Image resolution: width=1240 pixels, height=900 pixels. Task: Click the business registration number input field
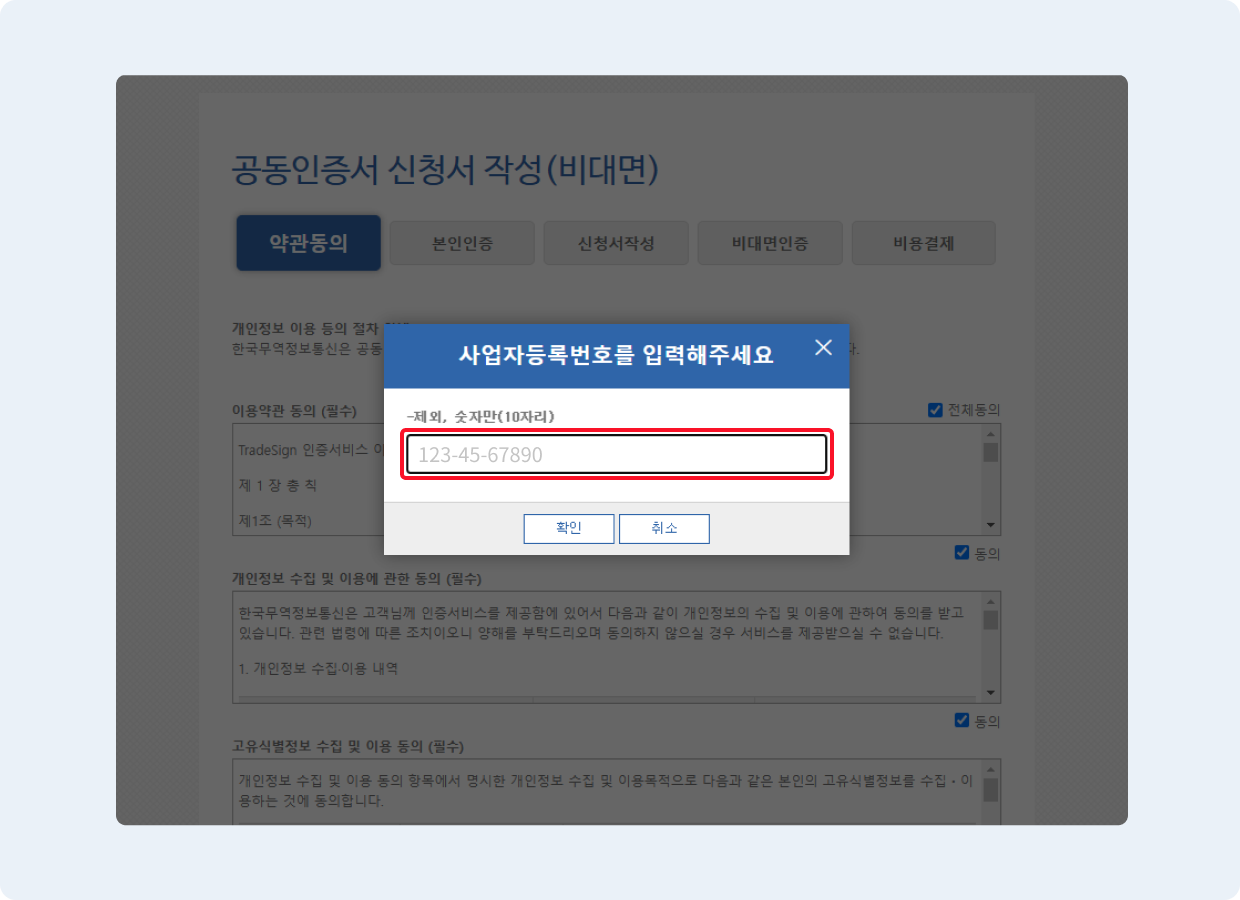tap(617, 453)
